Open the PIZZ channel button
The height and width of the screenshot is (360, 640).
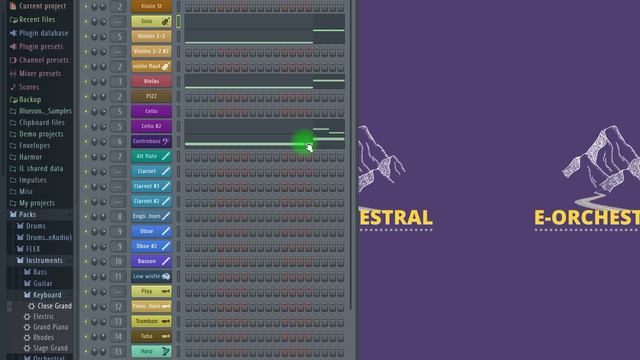click(151, 96)
